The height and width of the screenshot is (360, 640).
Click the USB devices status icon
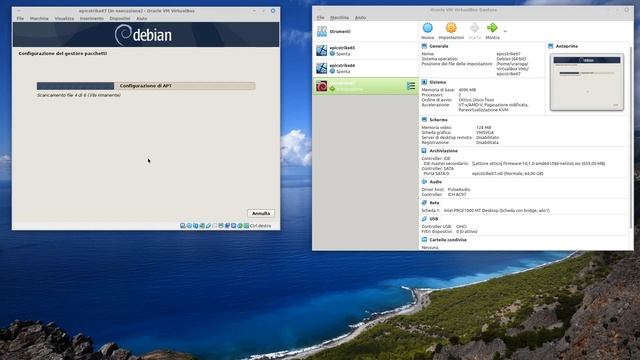point(208,226)
